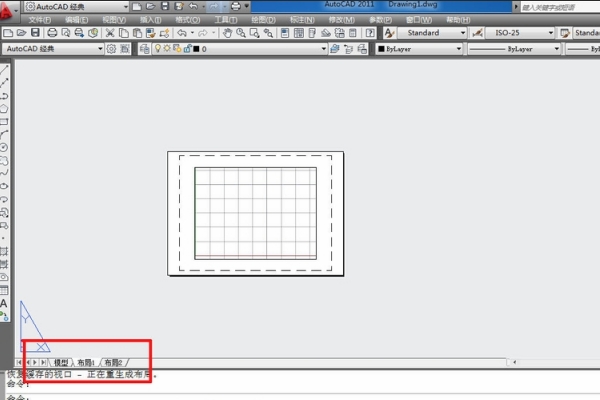
Task: Click the black layer 0 color swatch
Action: point(196,49)
